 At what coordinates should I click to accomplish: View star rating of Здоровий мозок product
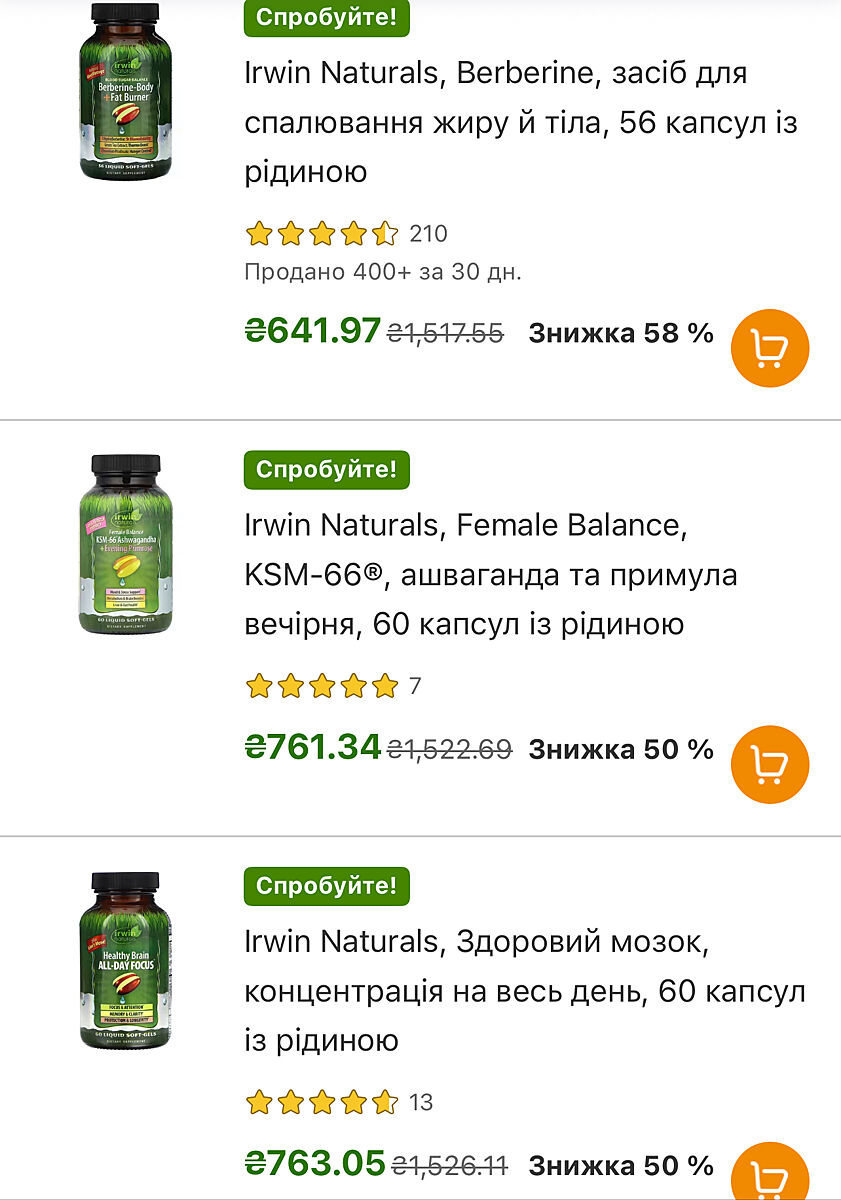coord(321,1102)
